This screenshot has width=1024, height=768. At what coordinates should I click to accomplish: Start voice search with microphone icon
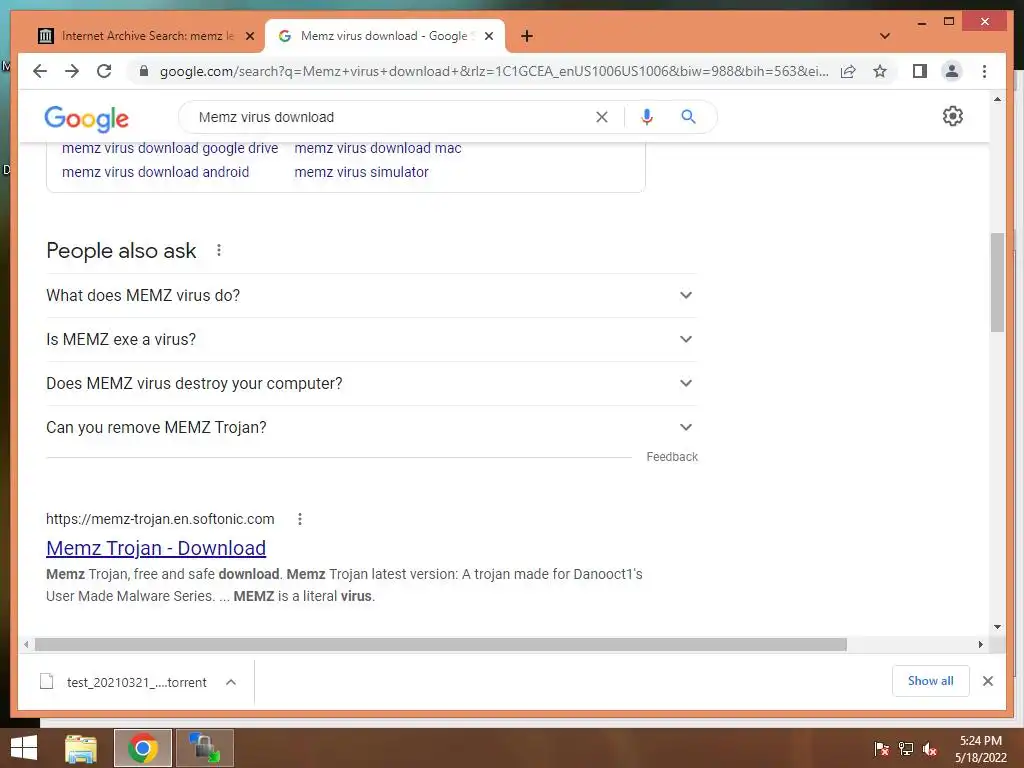647,117
